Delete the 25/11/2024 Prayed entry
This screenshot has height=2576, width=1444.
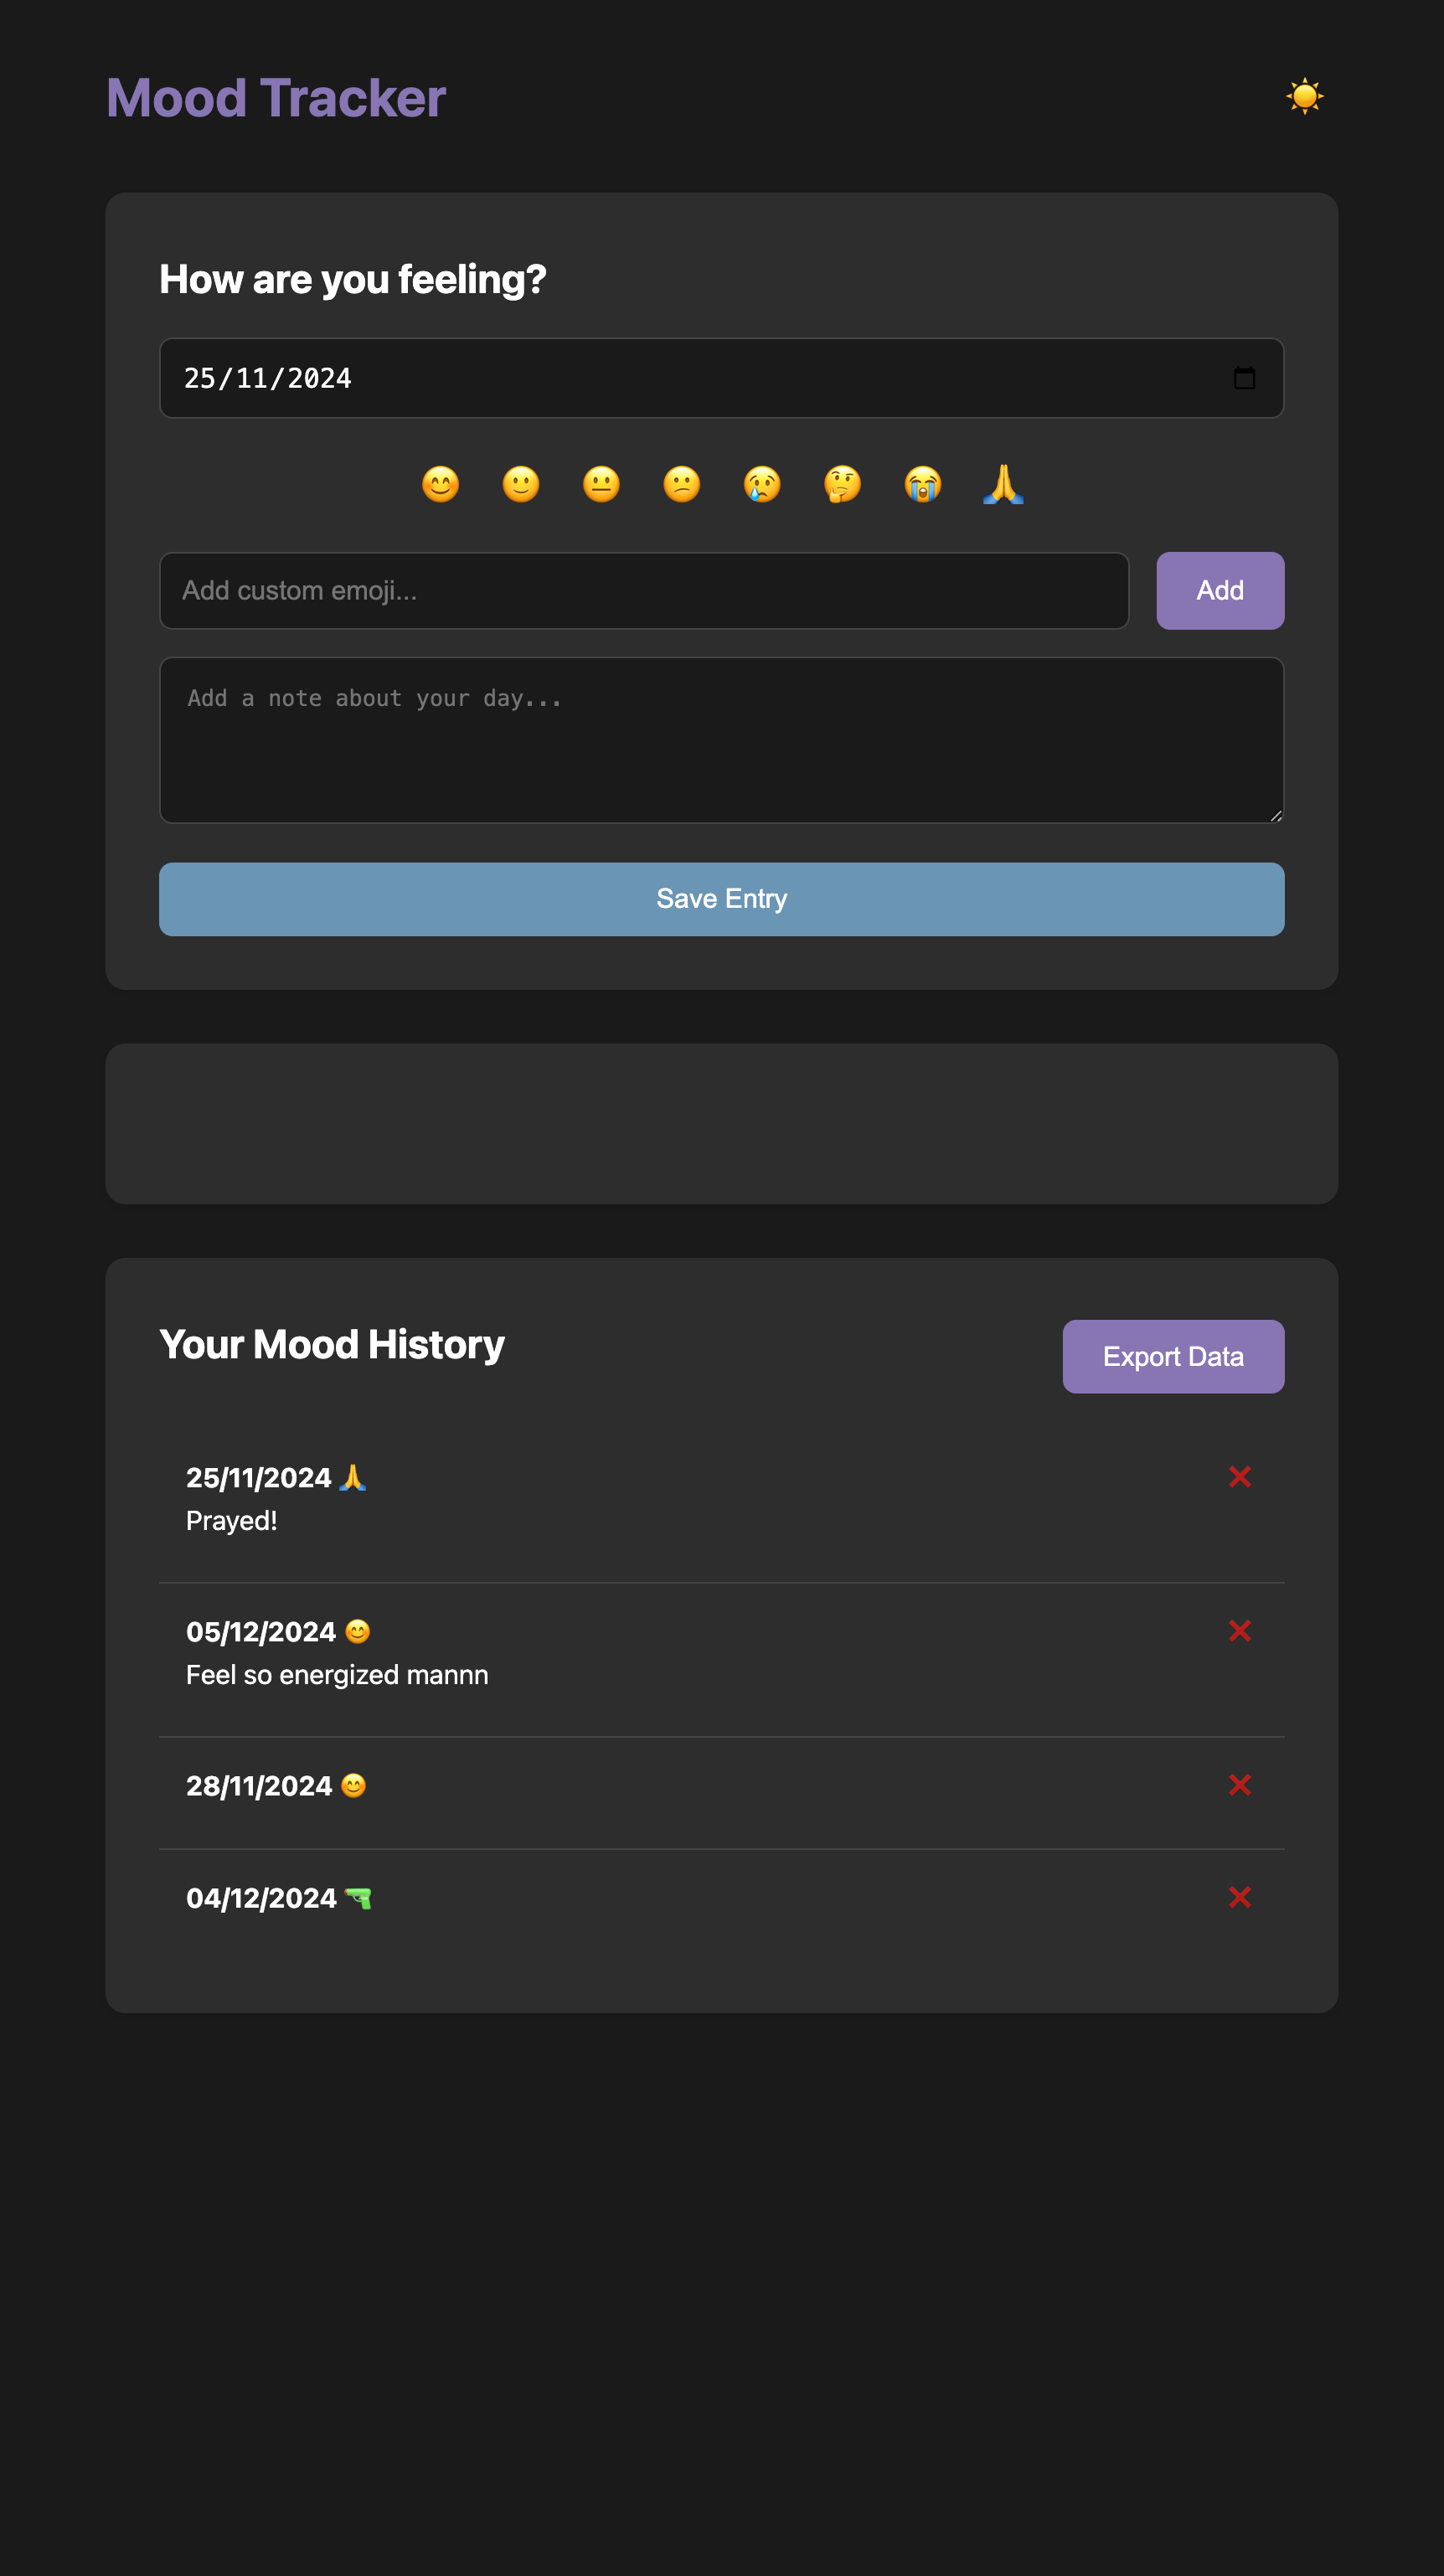[x=1240, y=1477]
